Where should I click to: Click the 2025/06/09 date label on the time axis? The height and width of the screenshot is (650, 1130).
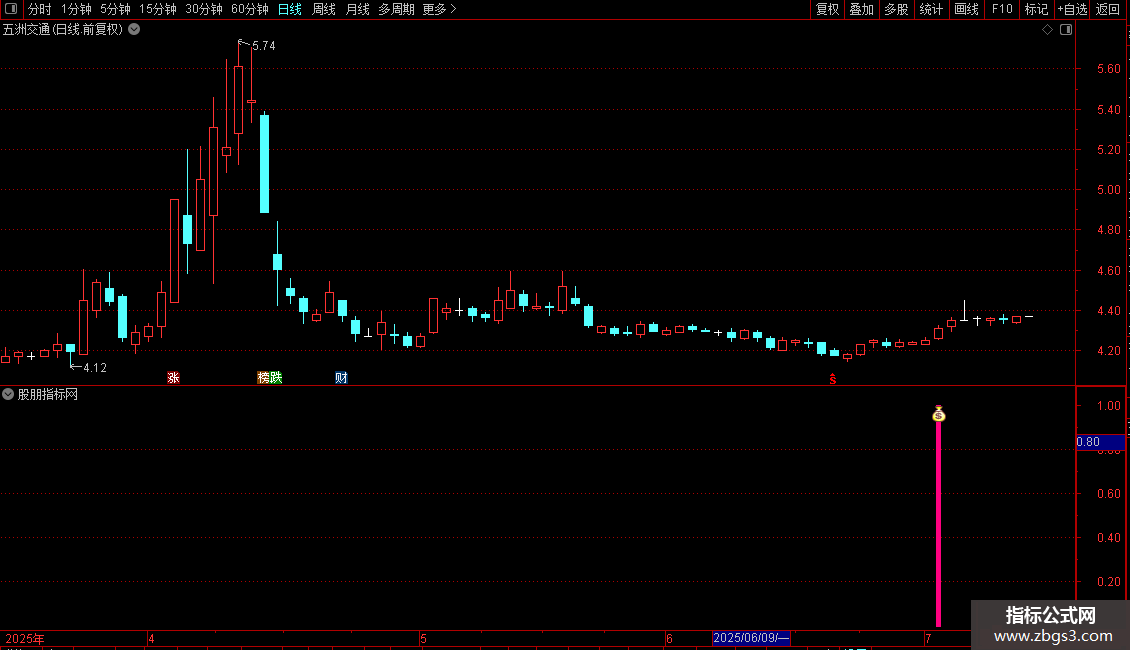(x=751, y=638)
